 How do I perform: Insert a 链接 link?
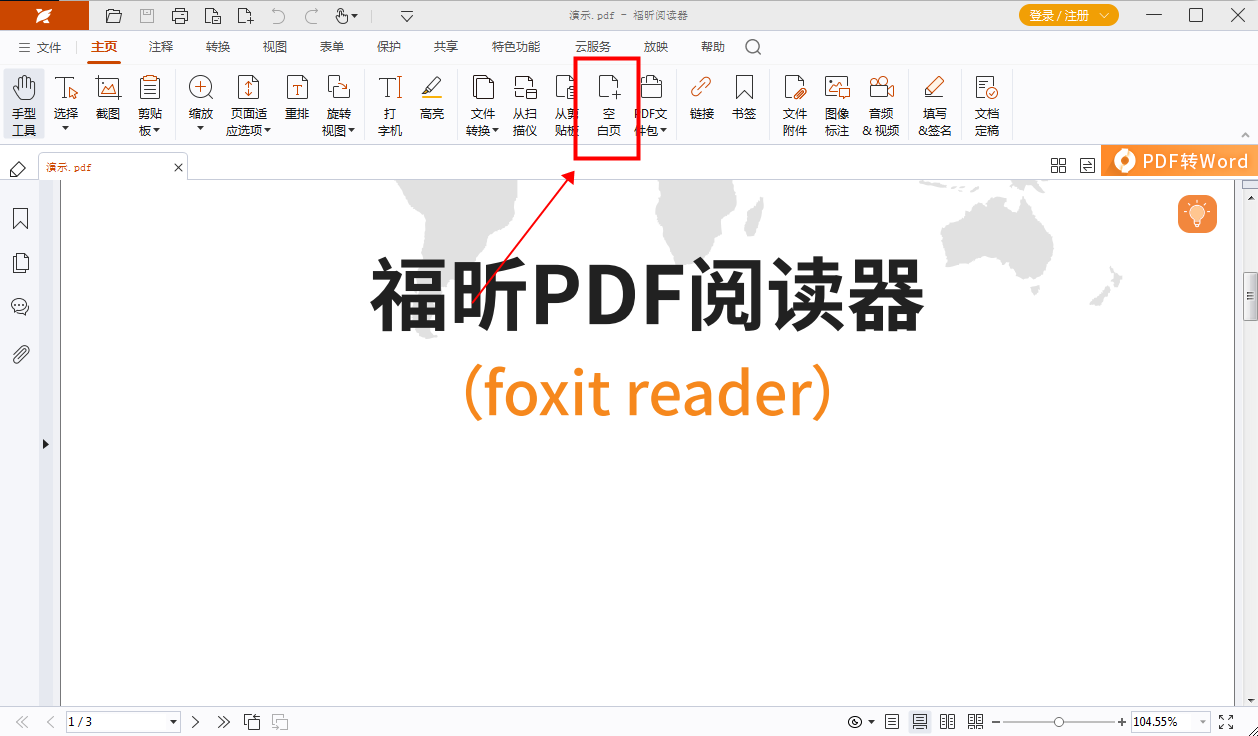tap(702, 98)
